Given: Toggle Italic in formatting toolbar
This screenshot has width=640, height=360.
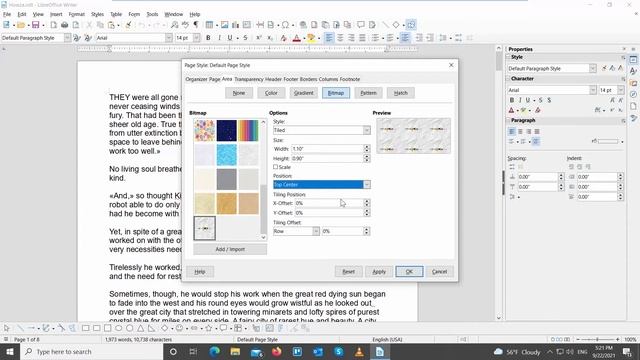Looking at the screenshot, I should coord(219,38).
